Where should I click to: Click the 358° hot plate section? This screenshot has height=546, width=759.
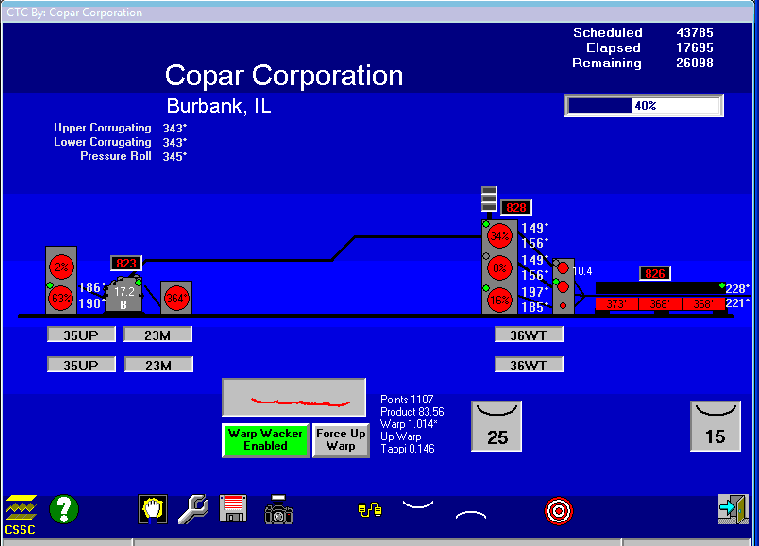point(704,304)
